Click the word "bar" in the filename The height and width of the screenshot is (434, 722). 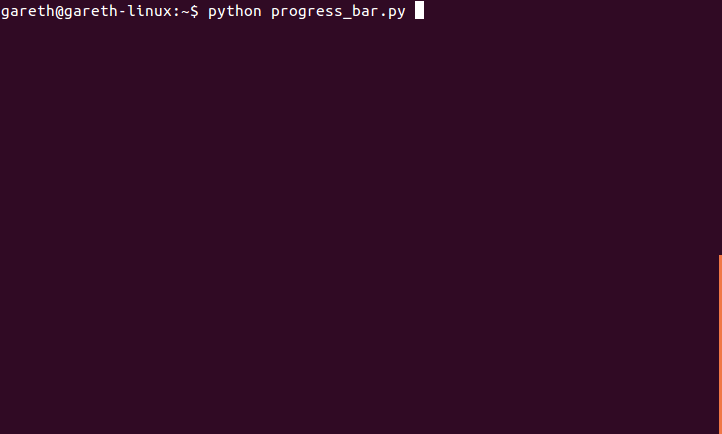click(365, 11)
